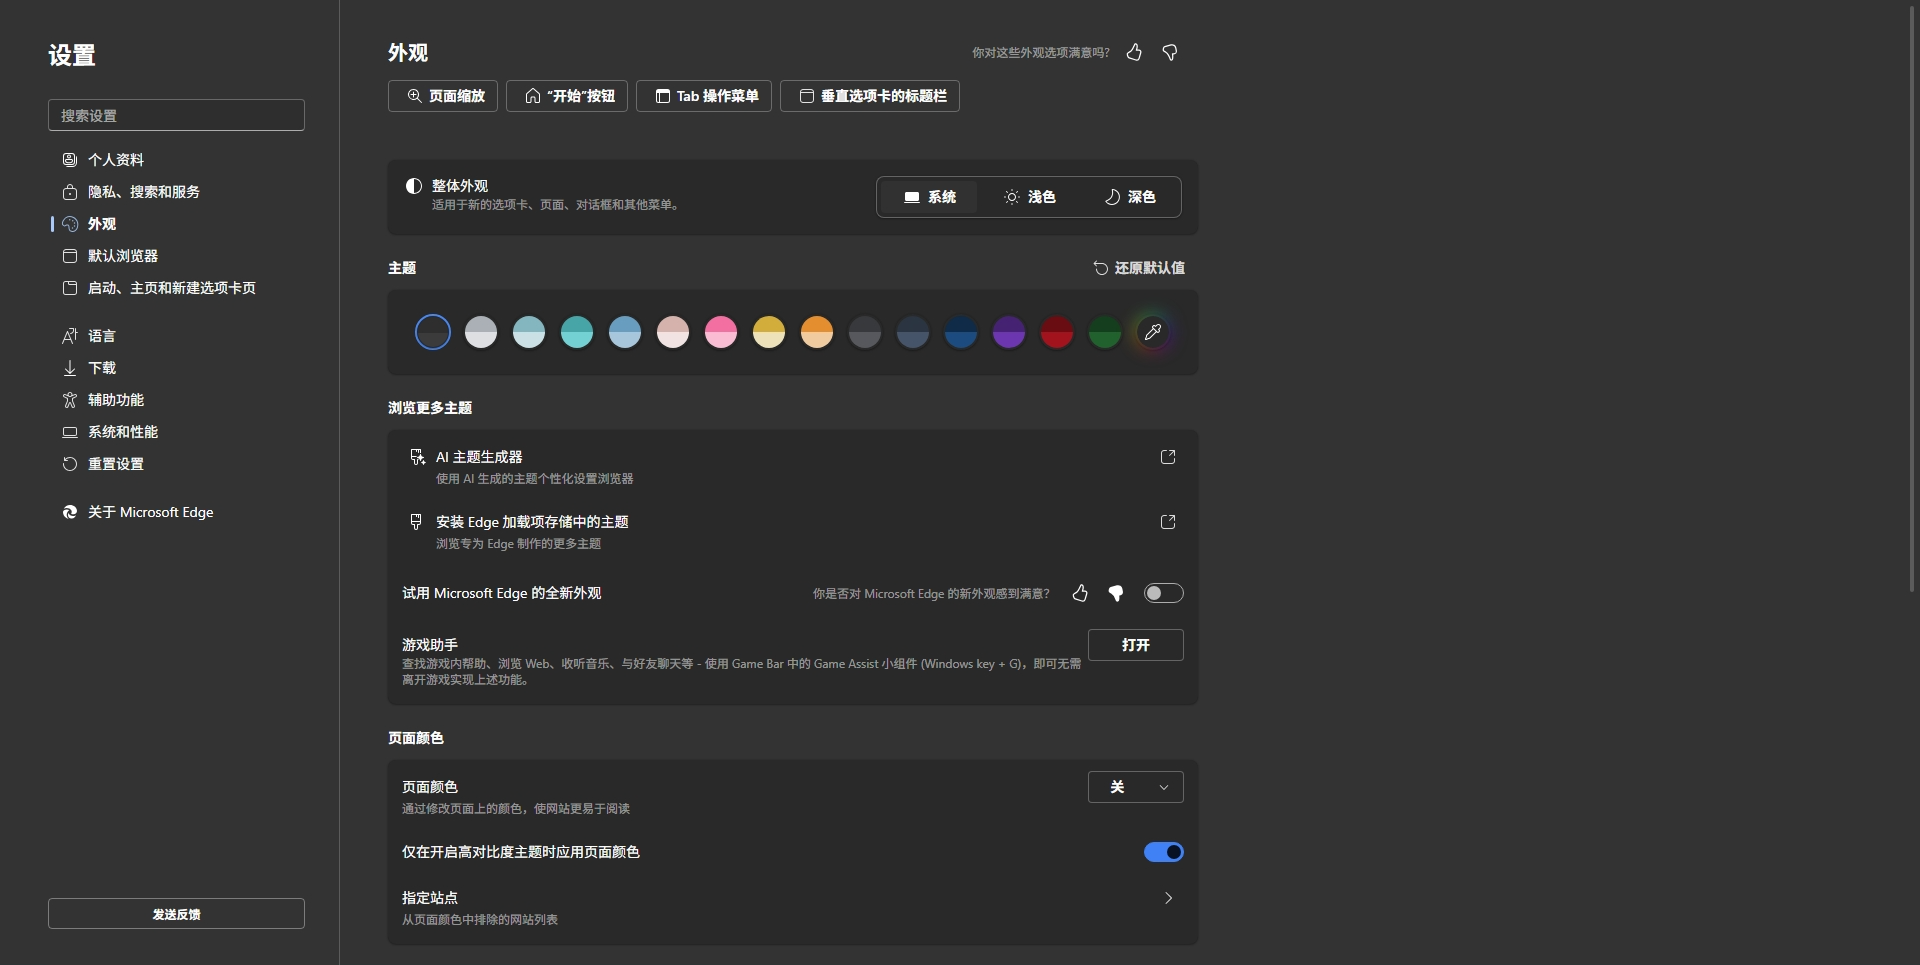Click thumbs-down icon beside the appearance feedback question
Image resolution: width=1920 pixels, height=965 pixels.
pyautogui.click(x=1170, y=52)
